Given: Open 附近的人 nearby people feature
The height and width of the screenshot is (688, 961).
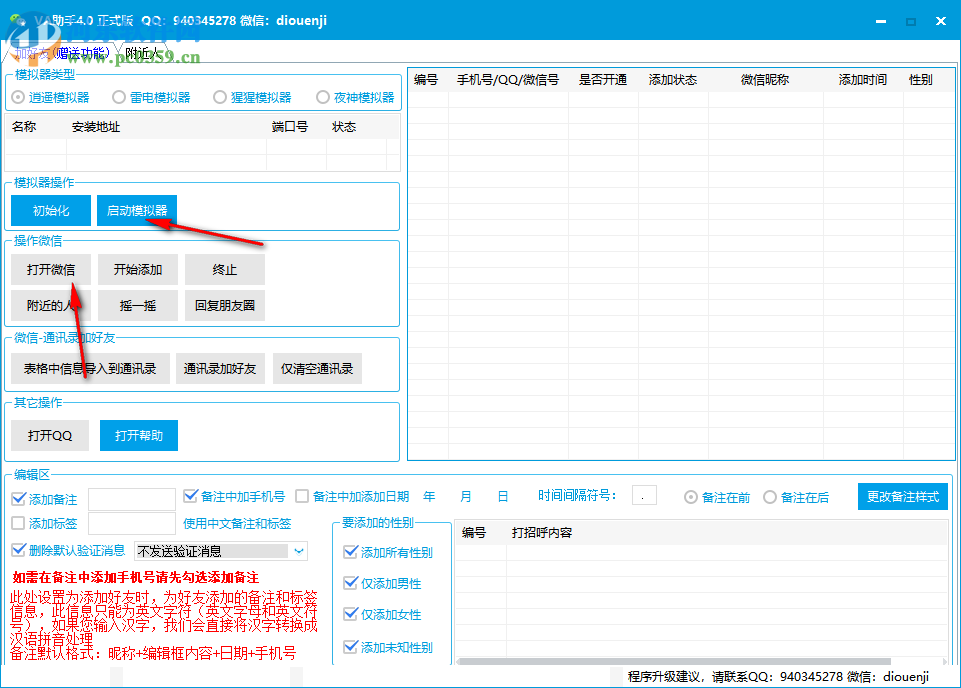Looking at the screenshot, I should point(50,305).
